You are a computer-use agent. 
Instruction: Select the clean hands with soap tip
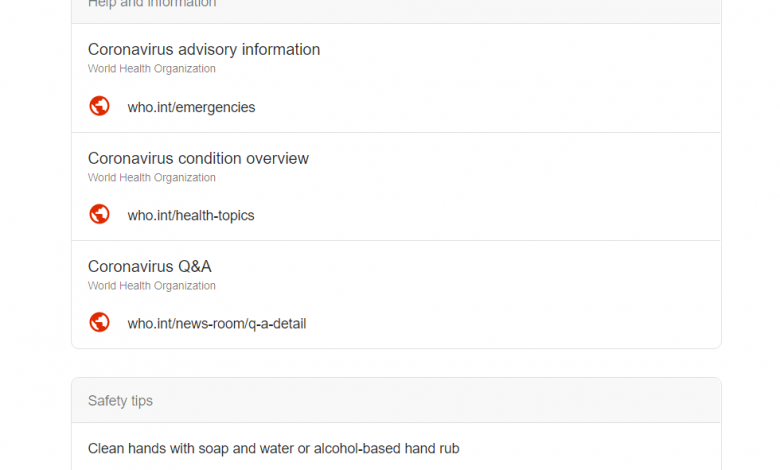tap(274, 449)
